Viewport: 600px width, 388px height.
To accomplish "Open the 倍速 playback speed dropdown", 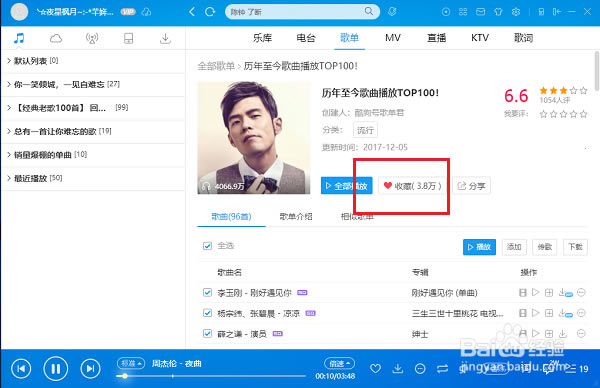I will [339, 363].
